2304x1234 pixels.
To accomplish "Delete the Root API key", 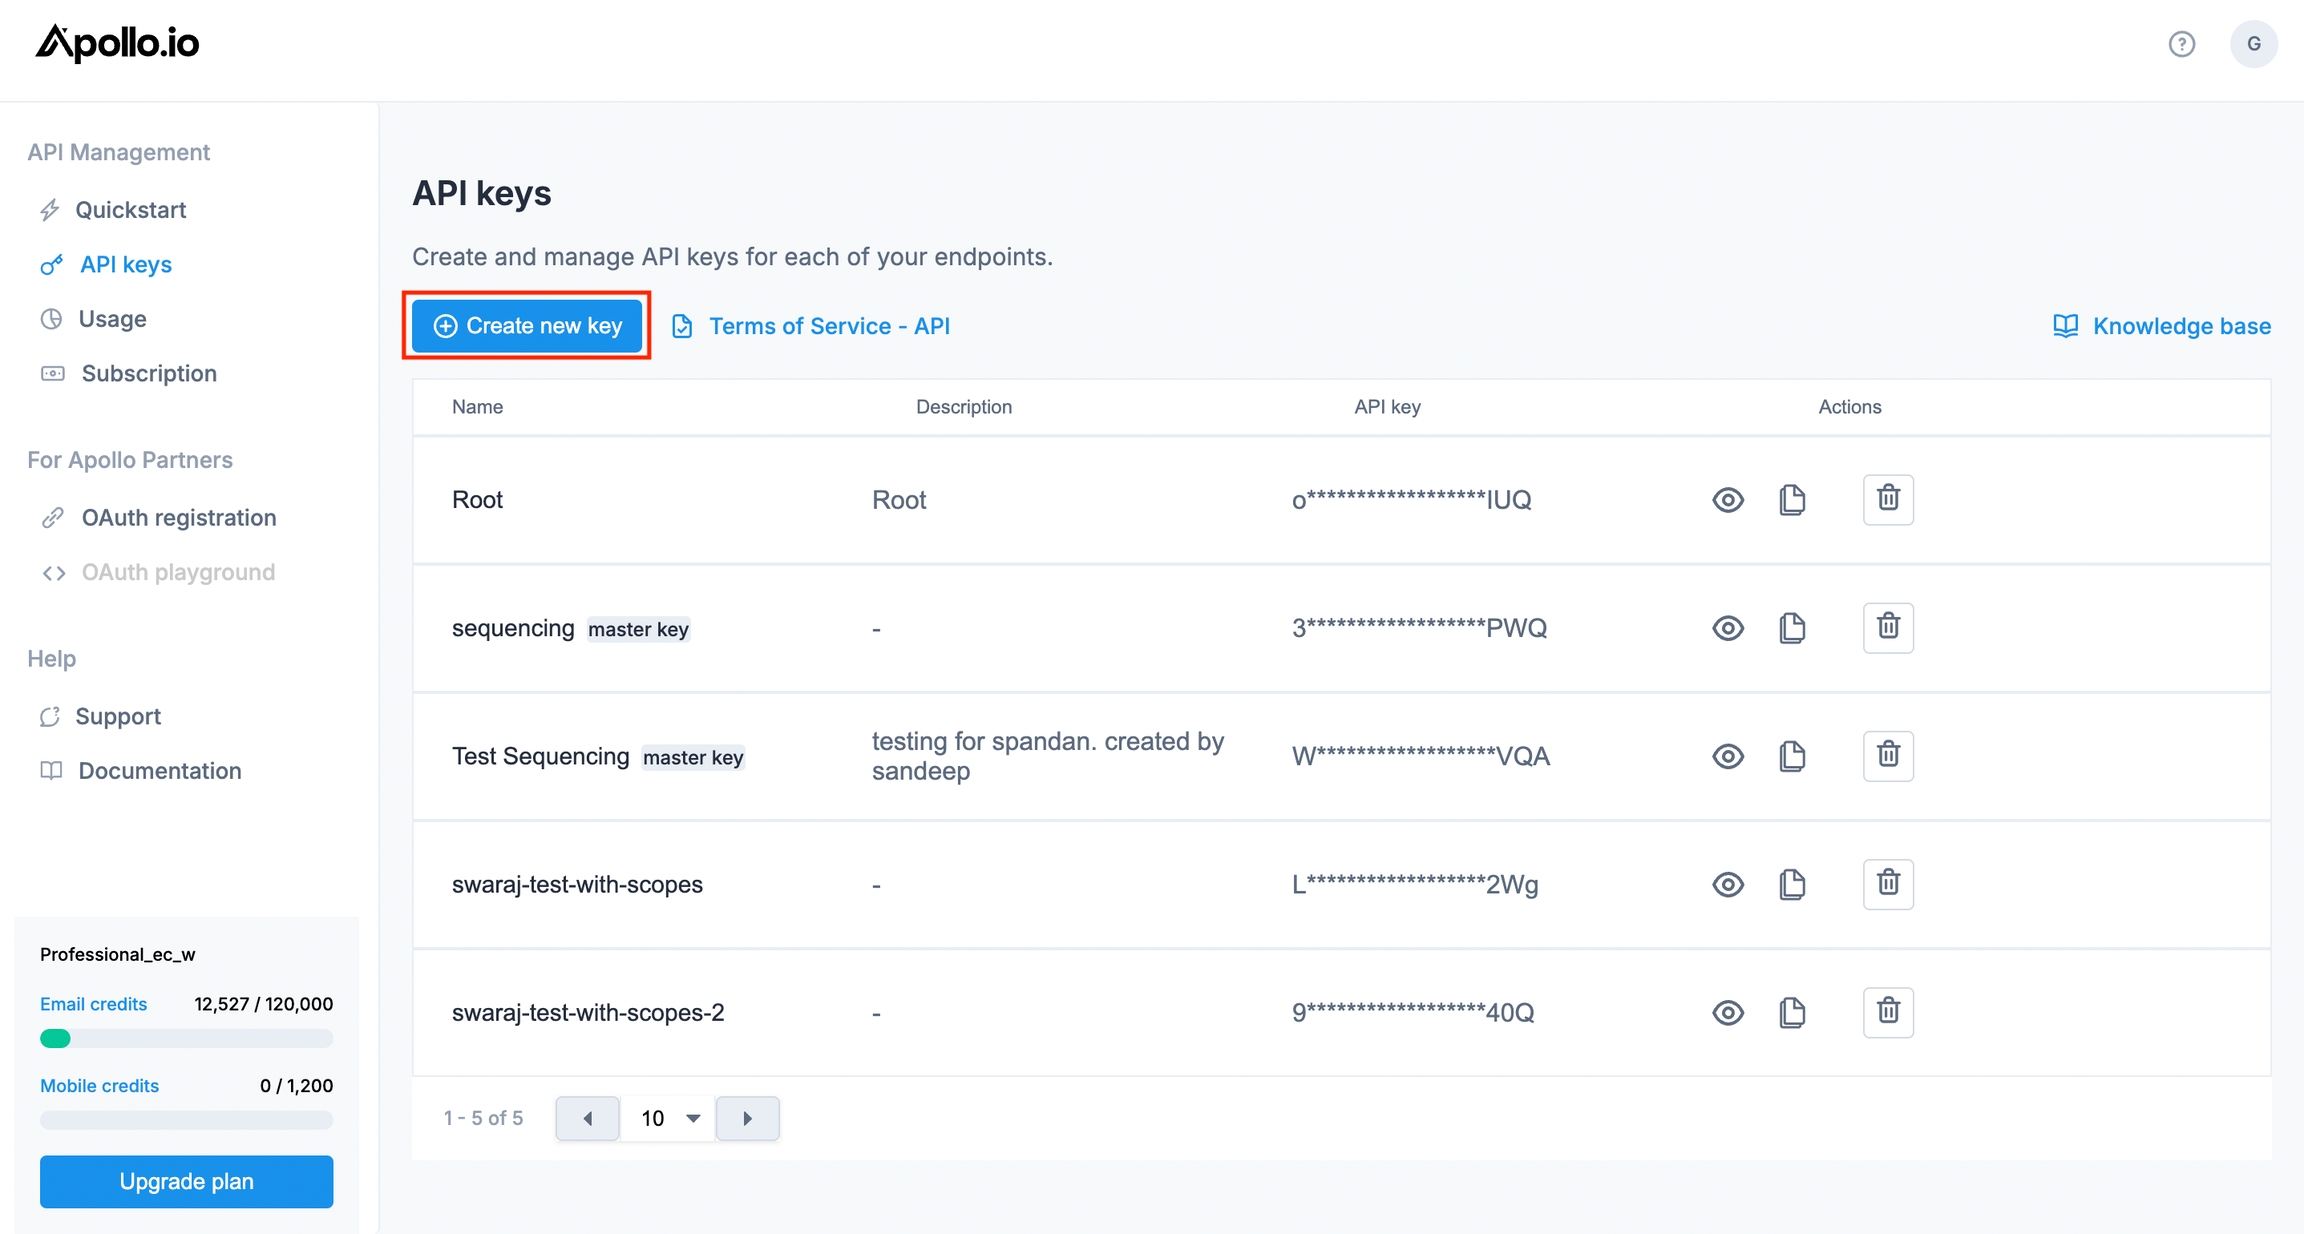I will point(1888,499).
